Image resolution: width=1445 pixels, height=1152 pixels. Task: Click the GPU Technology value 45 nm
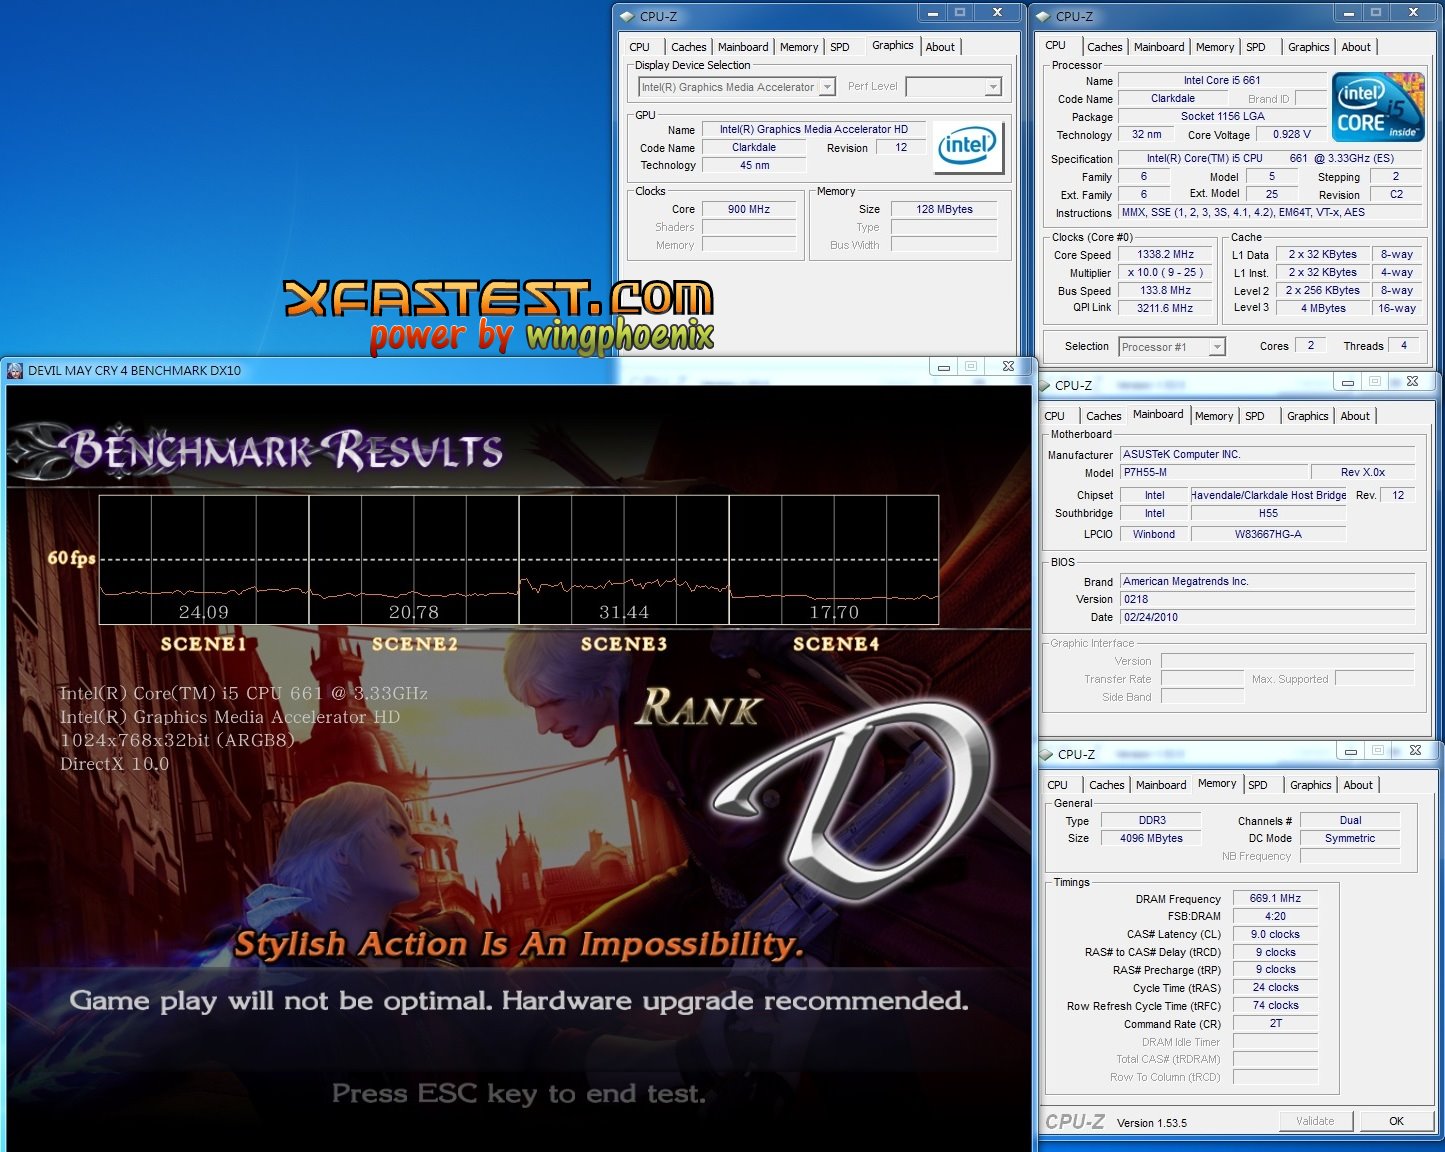point(755,166)
